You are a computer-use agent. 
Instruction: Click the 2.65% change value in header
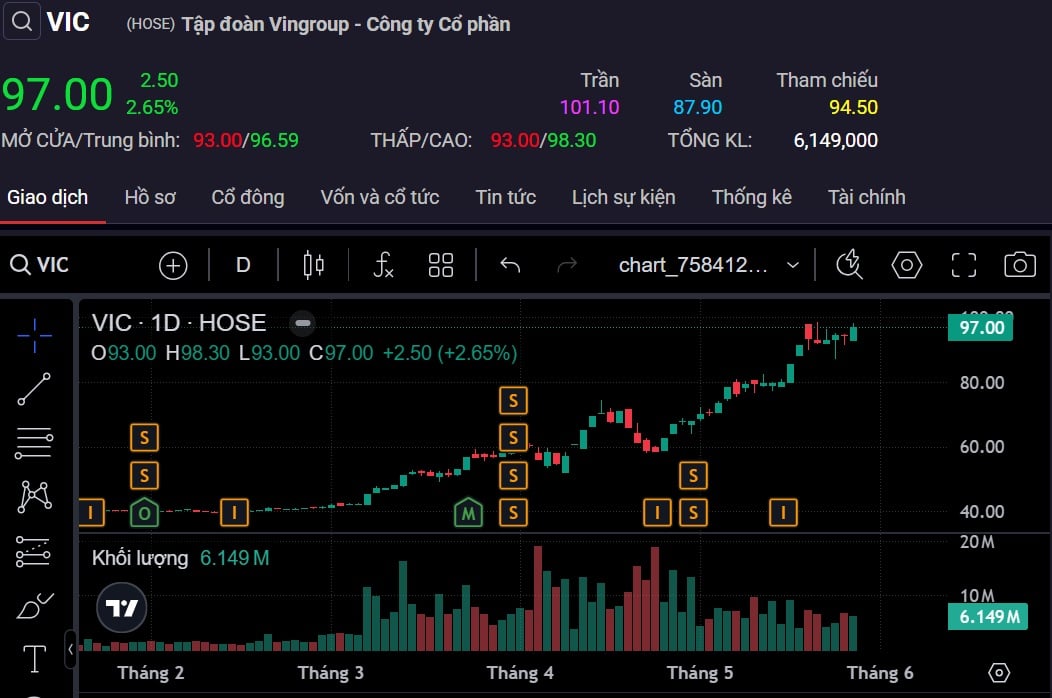(152, 107)
